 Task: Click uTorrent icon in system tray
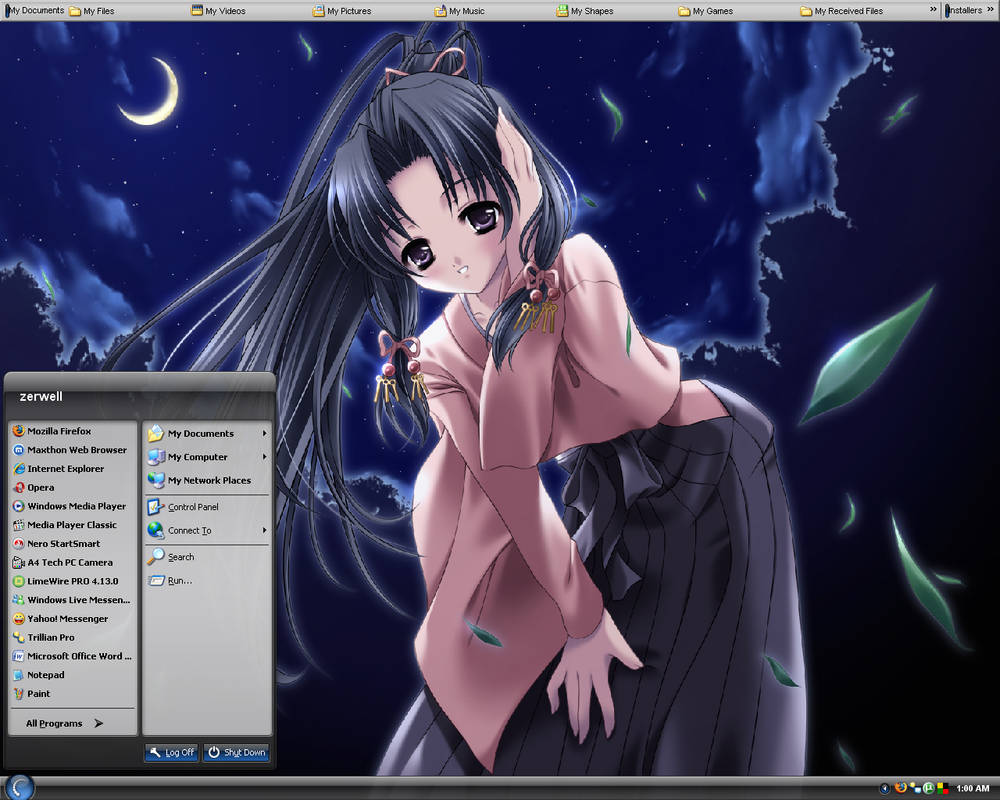click(929, 789)
